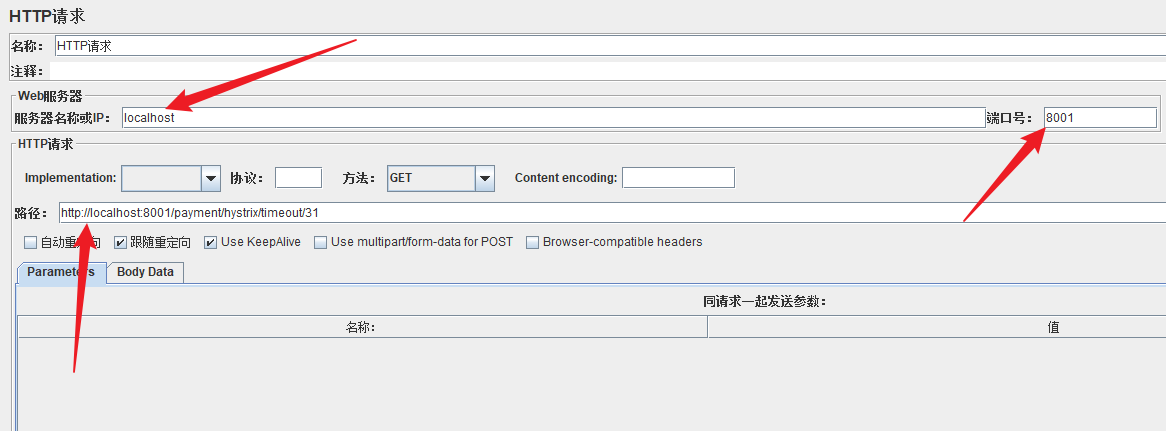Expand the 方法 list with the arrow button
This screenshot has width=1166, height=431.
(485, 178)
